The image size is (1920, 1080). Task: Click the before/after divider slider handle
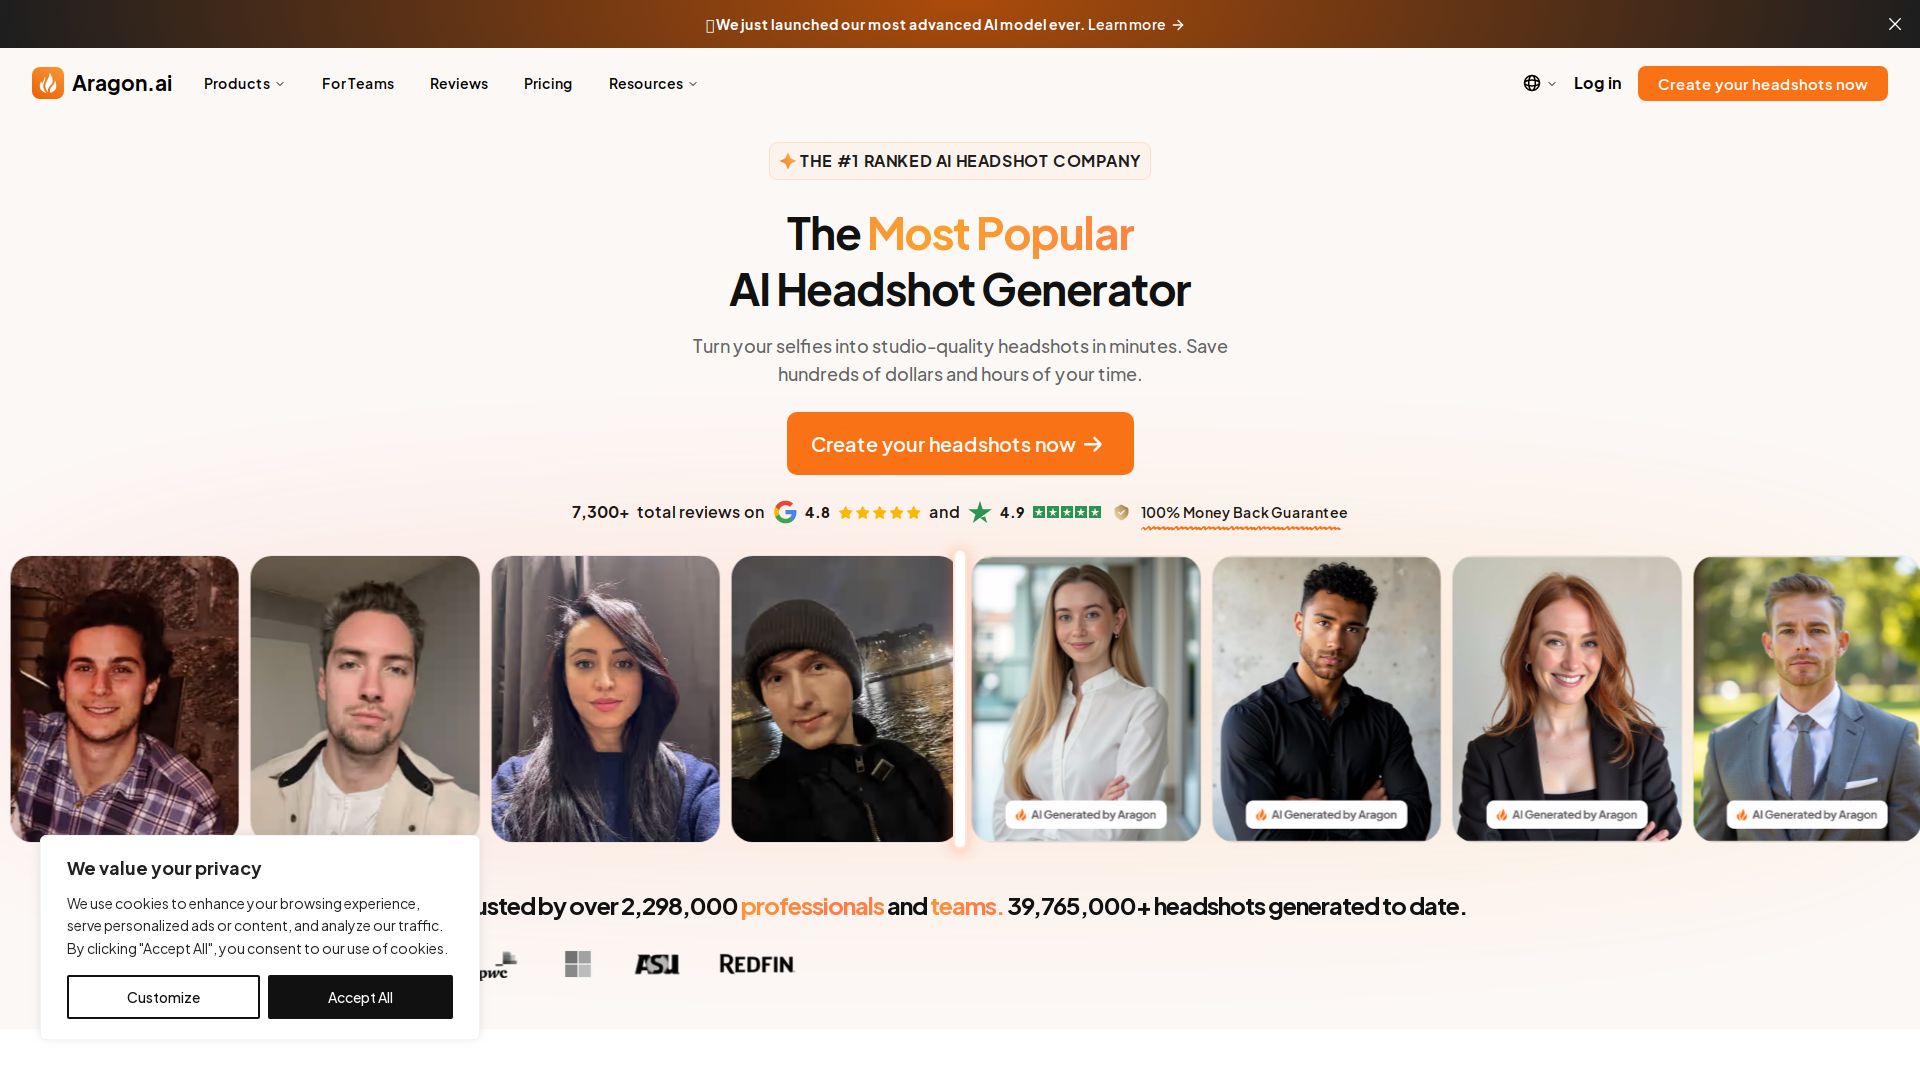[x=960, y=698]
